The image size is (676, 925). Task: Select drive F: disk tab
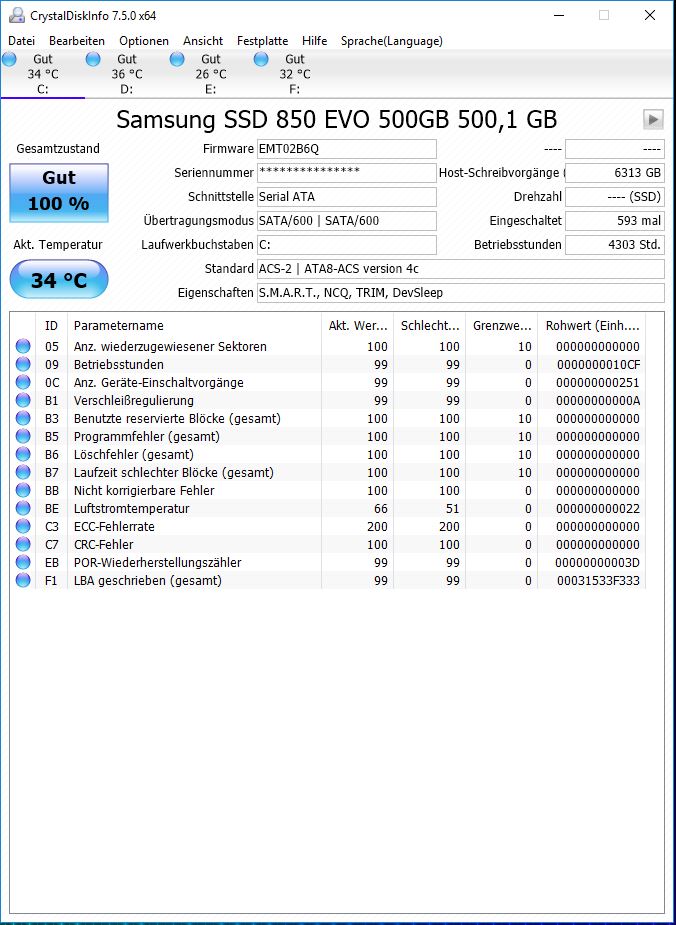(294, 74)
